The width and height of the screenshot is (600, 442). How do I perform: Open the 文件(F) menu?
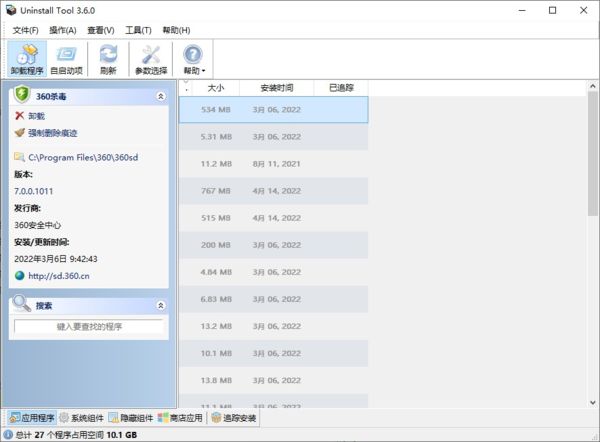[x=26, y=30]
